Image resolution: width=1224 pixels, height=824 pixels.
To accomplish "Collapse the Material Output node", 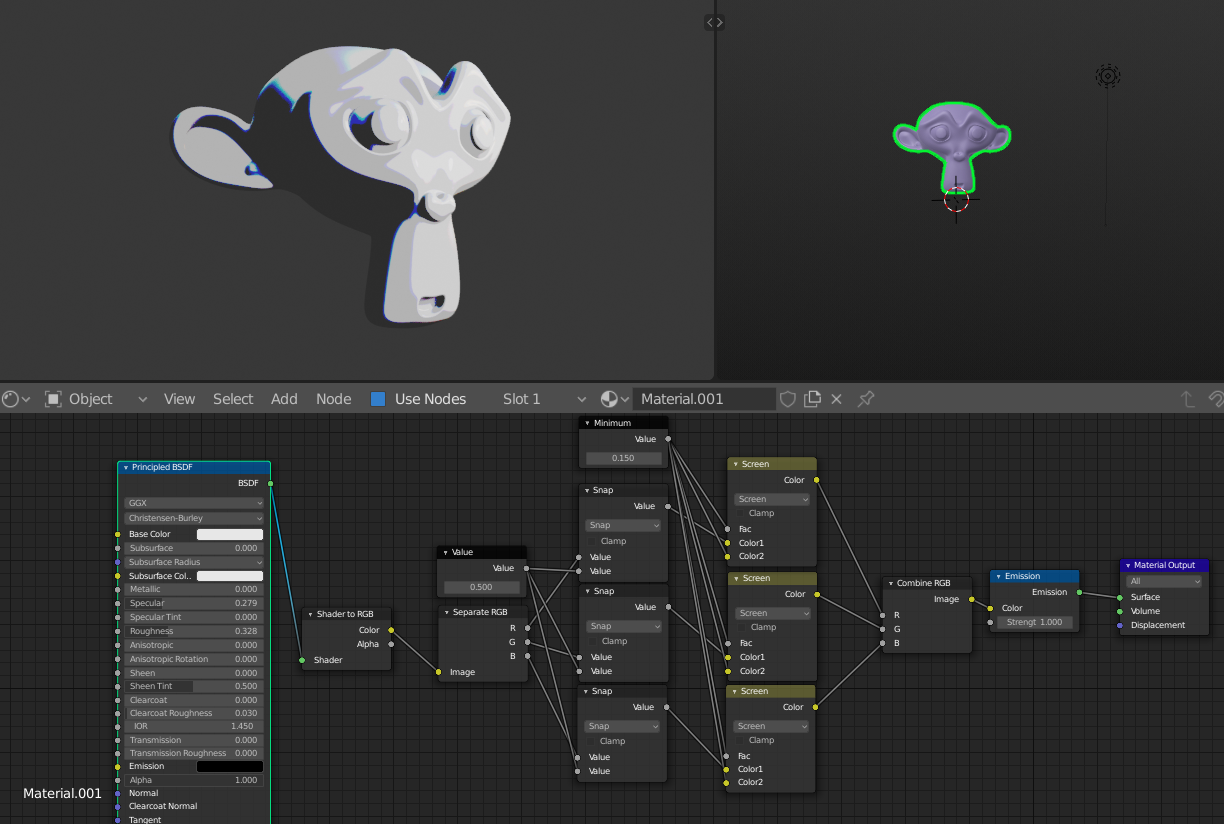I will (1127, 565).
